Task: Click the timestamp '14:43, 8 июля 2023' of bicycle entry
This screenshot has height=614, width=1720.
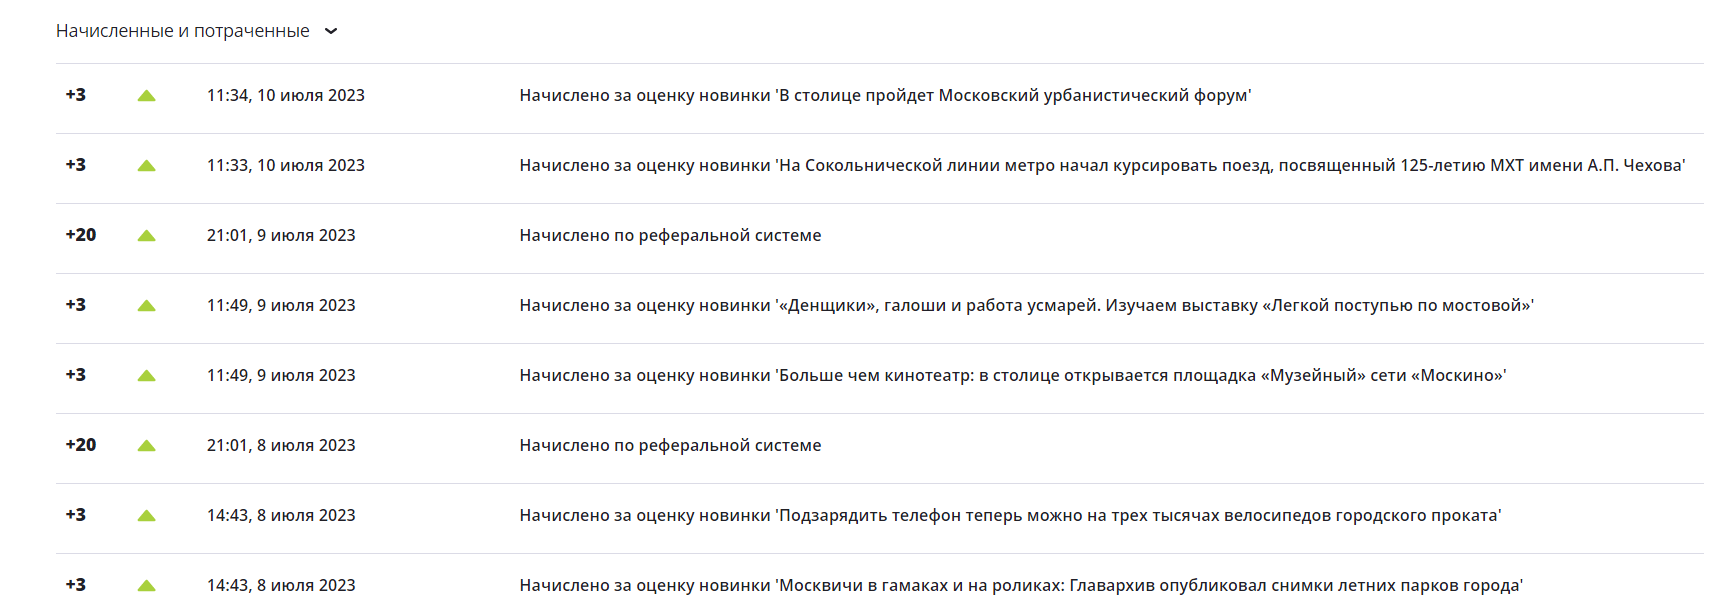Action: point(281,516)
